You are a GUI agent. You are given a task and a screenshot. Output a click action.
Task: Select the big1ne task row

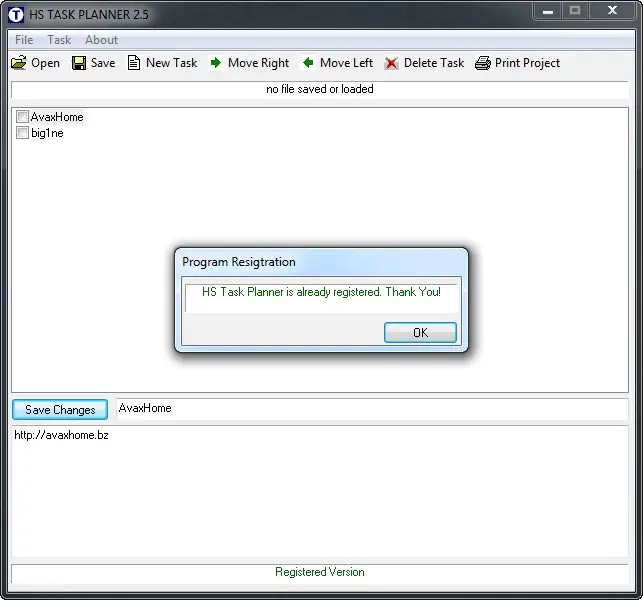pyautogui.click(x=47, y=133)
